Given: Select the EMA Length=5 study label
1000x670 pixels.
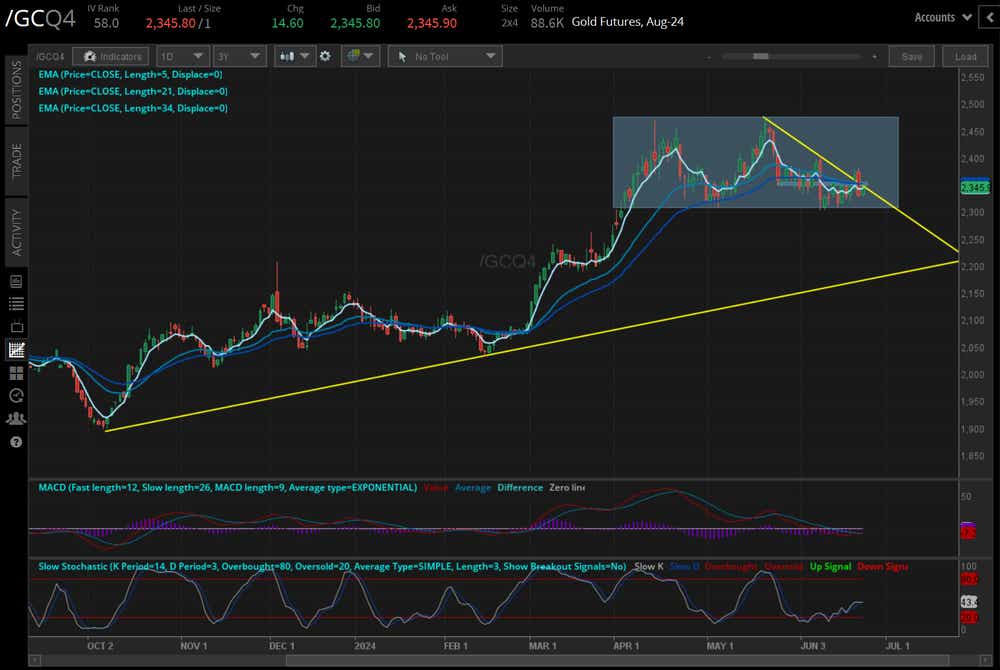Looking at the screenshot, I should 130,75.
